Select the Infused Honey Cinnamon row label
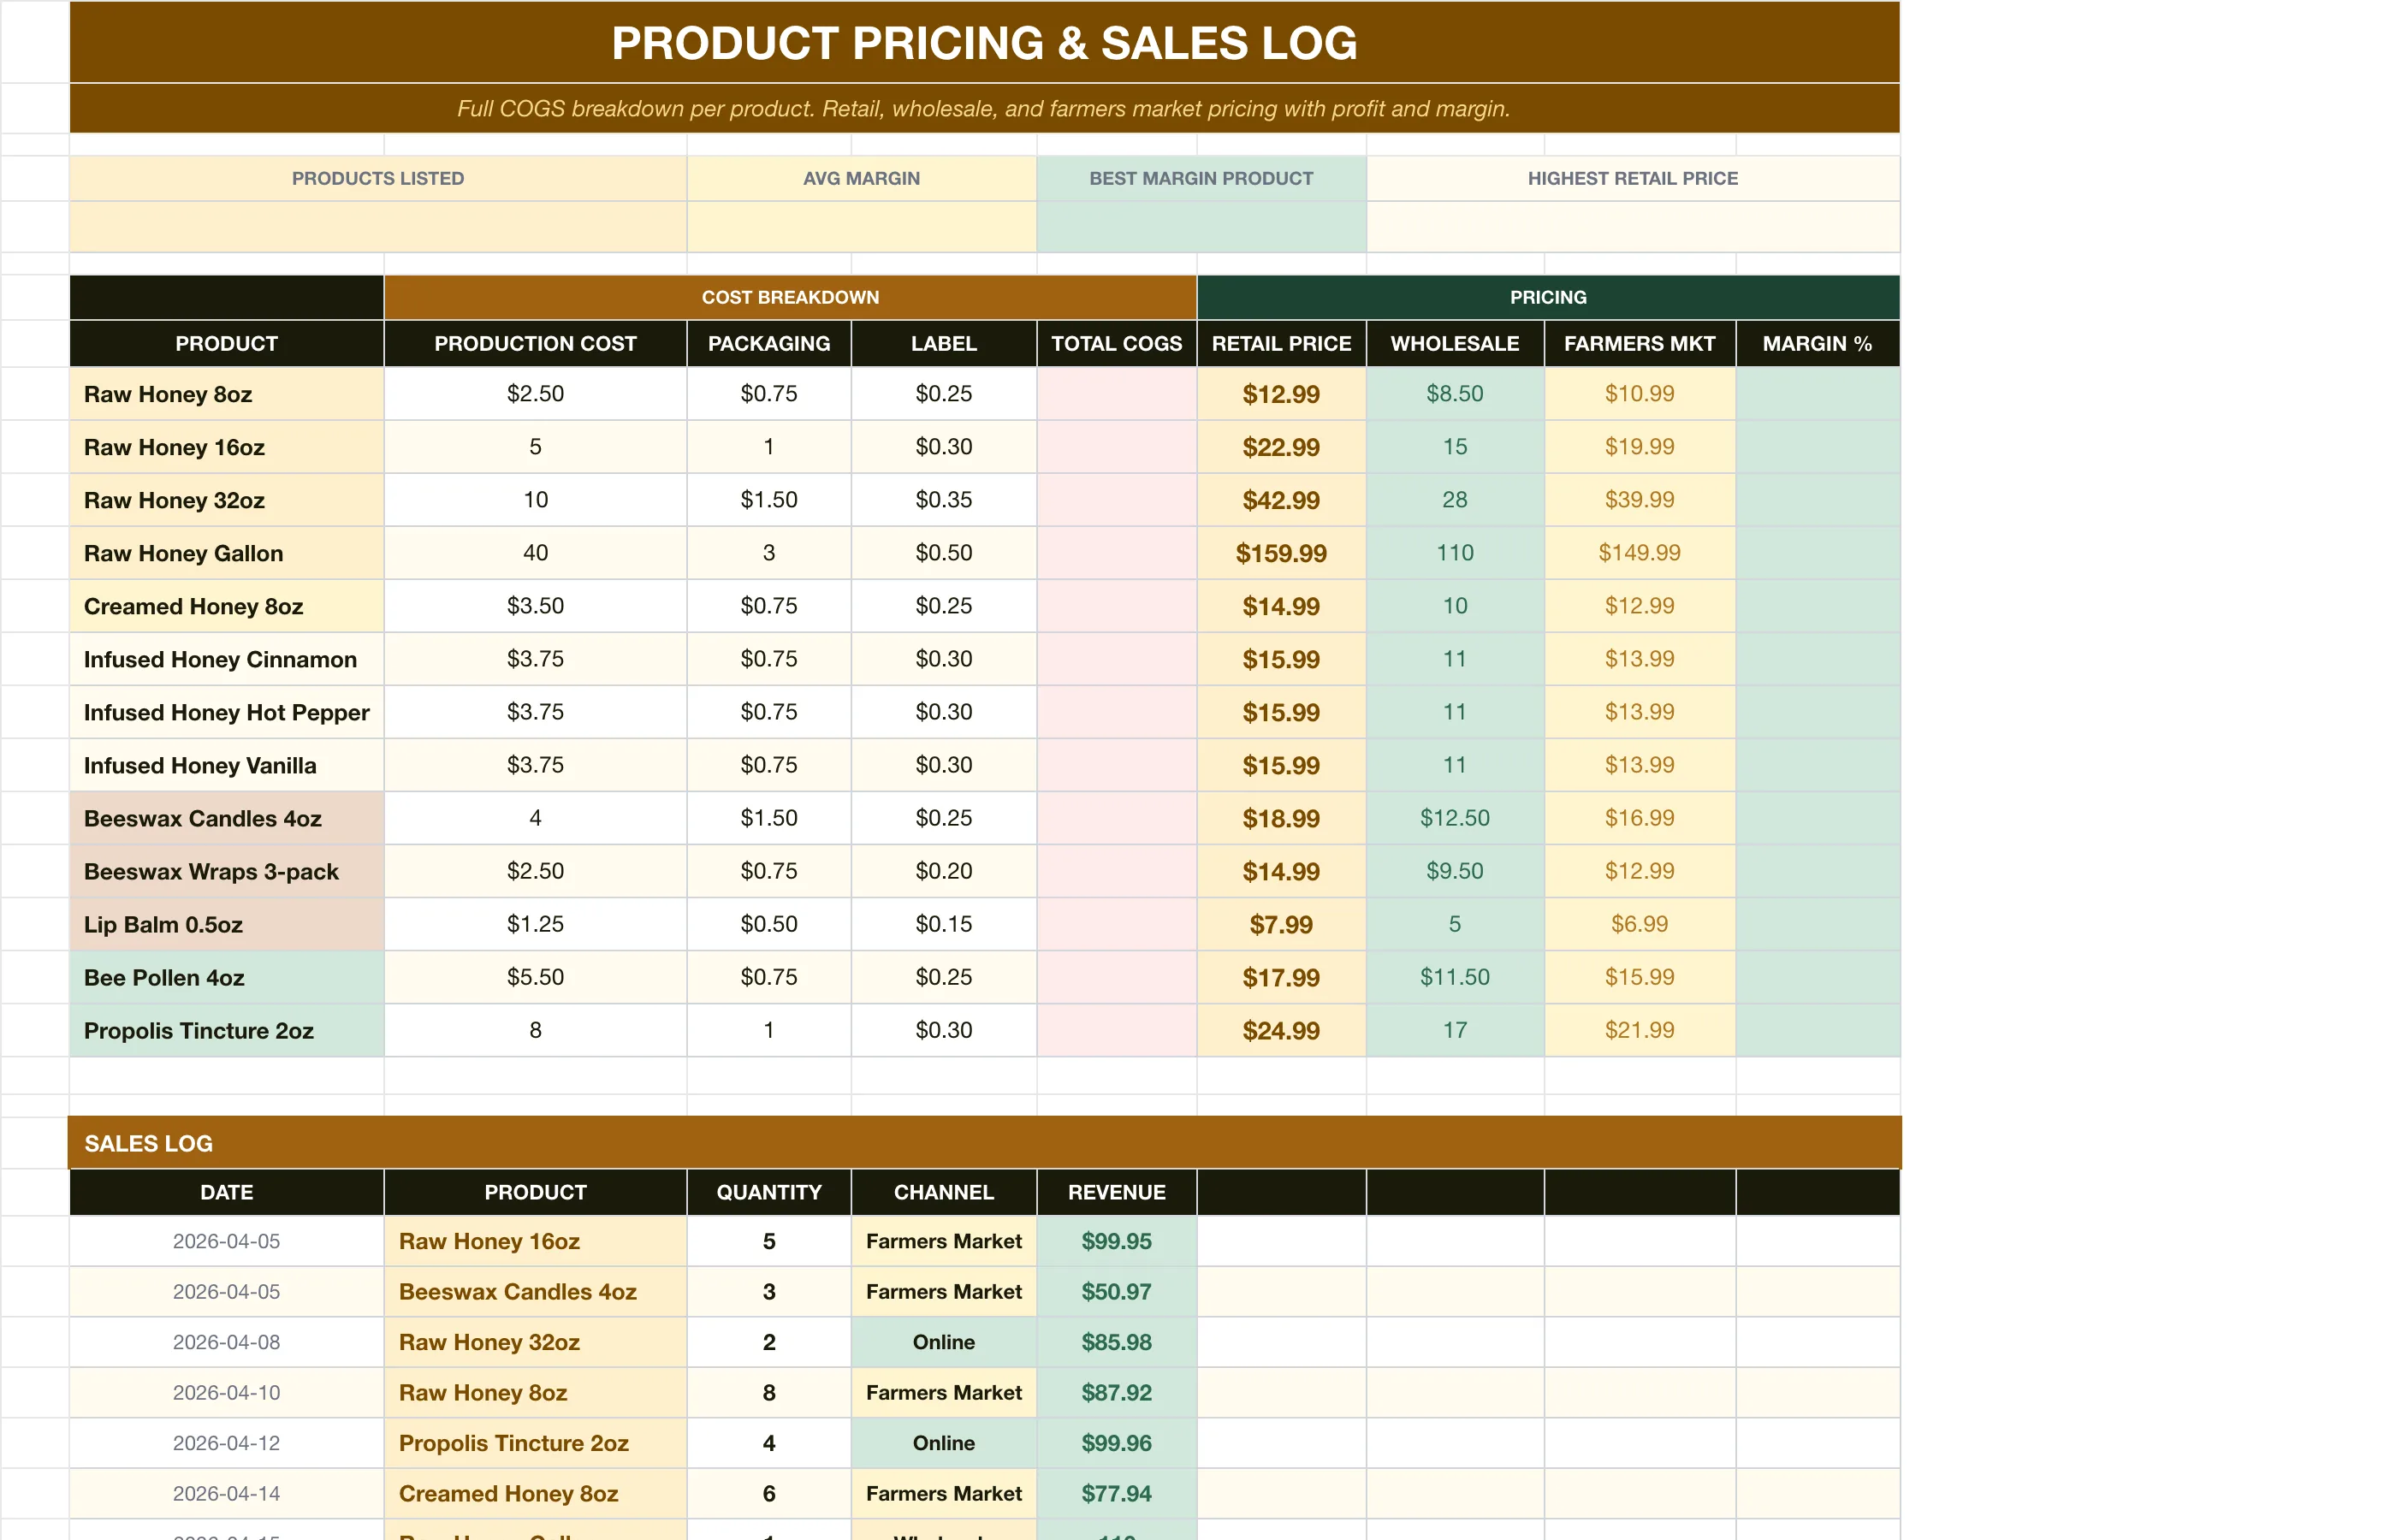 click(x=227, y=659)
